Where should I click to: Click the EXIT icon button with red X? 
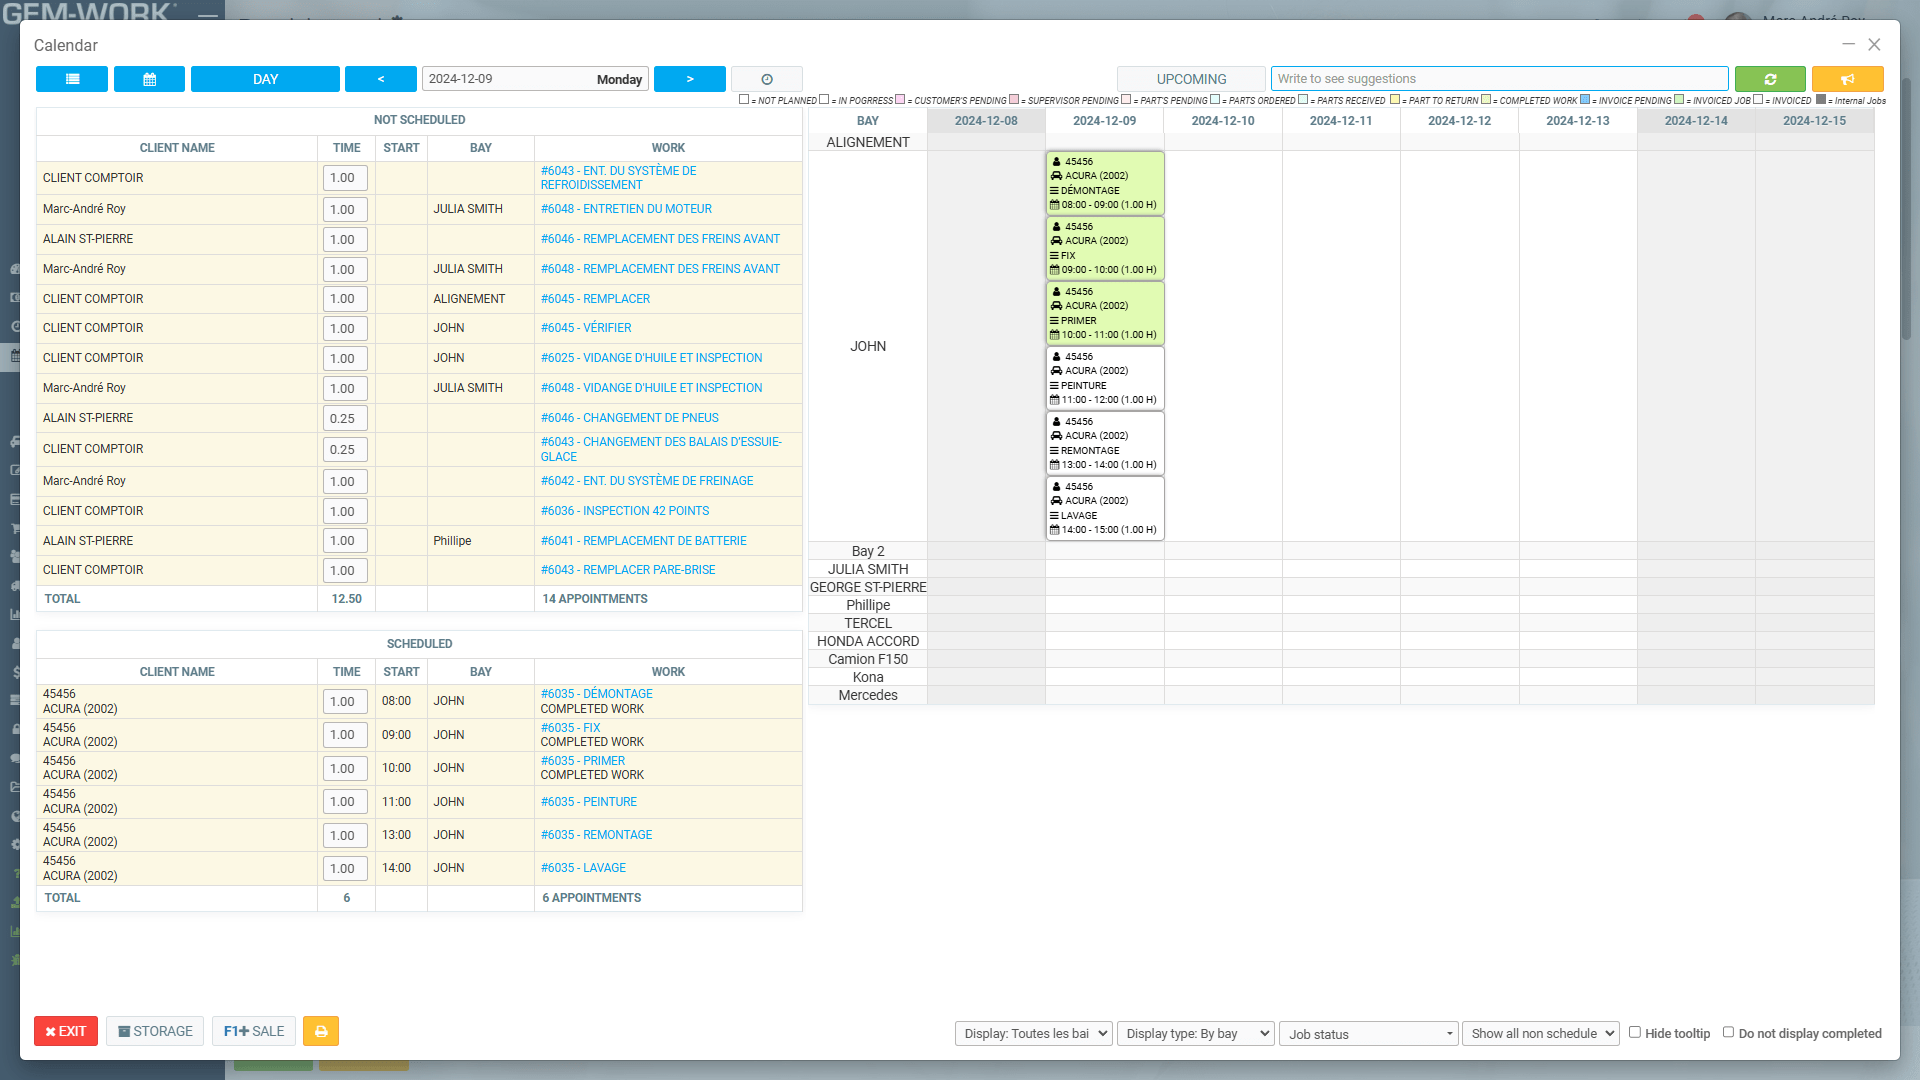tap(65, 1031)
